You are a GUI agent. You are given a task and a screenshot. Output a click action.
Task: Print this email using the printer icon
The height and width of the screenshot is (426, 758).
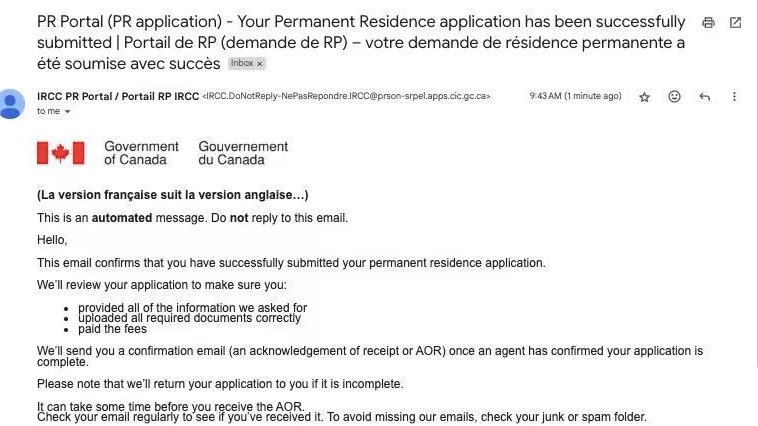click(x=709, y=22)
